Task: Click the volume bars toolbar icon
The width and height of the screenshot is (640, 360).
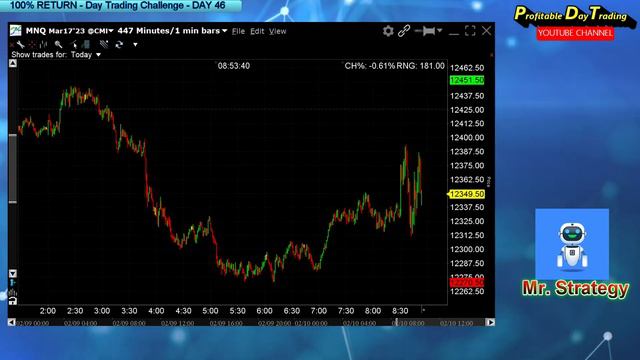Action: 86,44
